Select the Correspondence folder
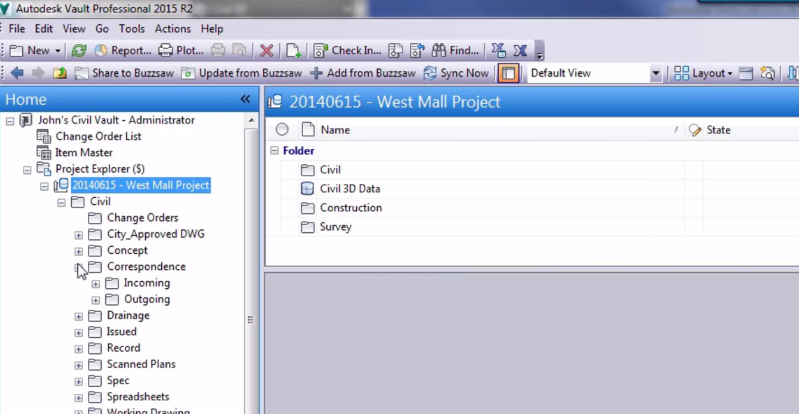799x414 pixels. pos(146,267)
